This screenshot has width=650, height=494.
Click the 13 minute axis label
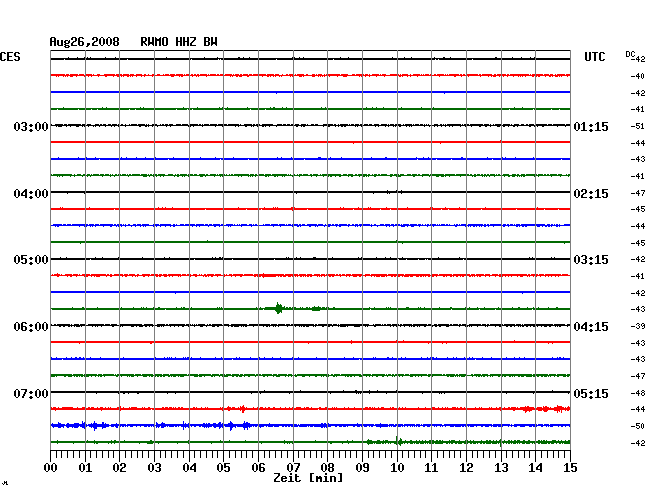pos(501,468)
